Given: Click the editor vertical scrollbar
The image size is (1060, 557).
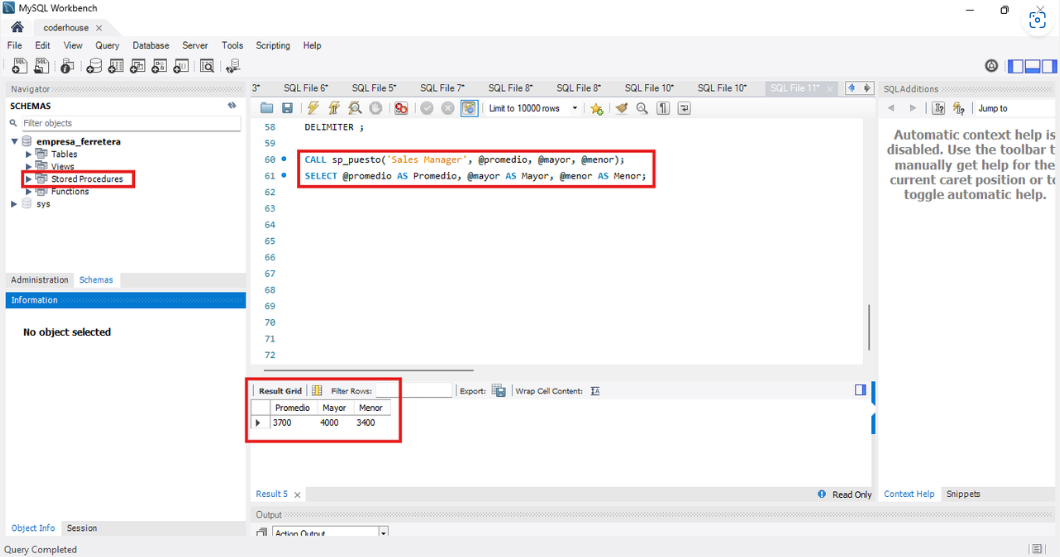Looking at the screenshot, I should pyautogui.click(x=869, y=327).
